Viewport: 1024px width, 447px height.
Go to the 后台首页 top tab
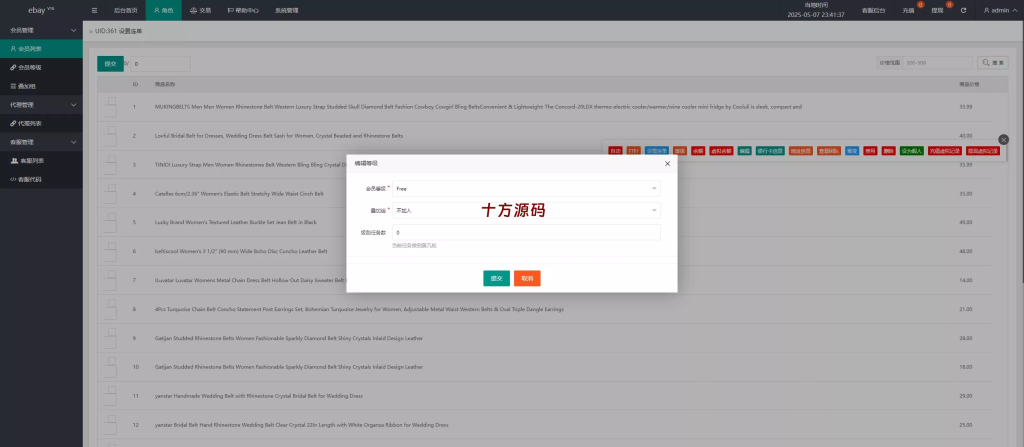(125, 10)
